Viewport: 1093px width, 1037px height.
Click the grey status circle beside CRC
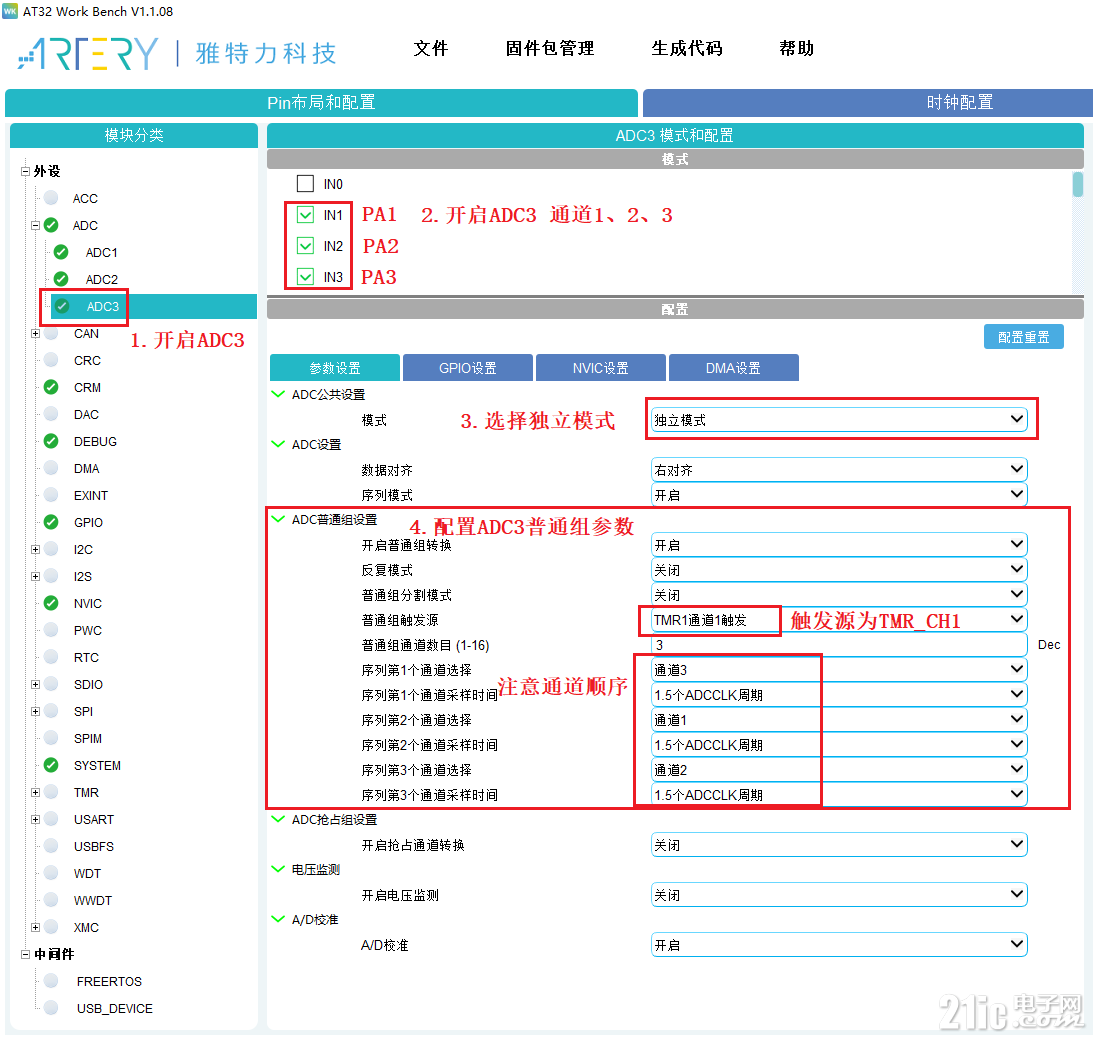(x=51, y=360)
